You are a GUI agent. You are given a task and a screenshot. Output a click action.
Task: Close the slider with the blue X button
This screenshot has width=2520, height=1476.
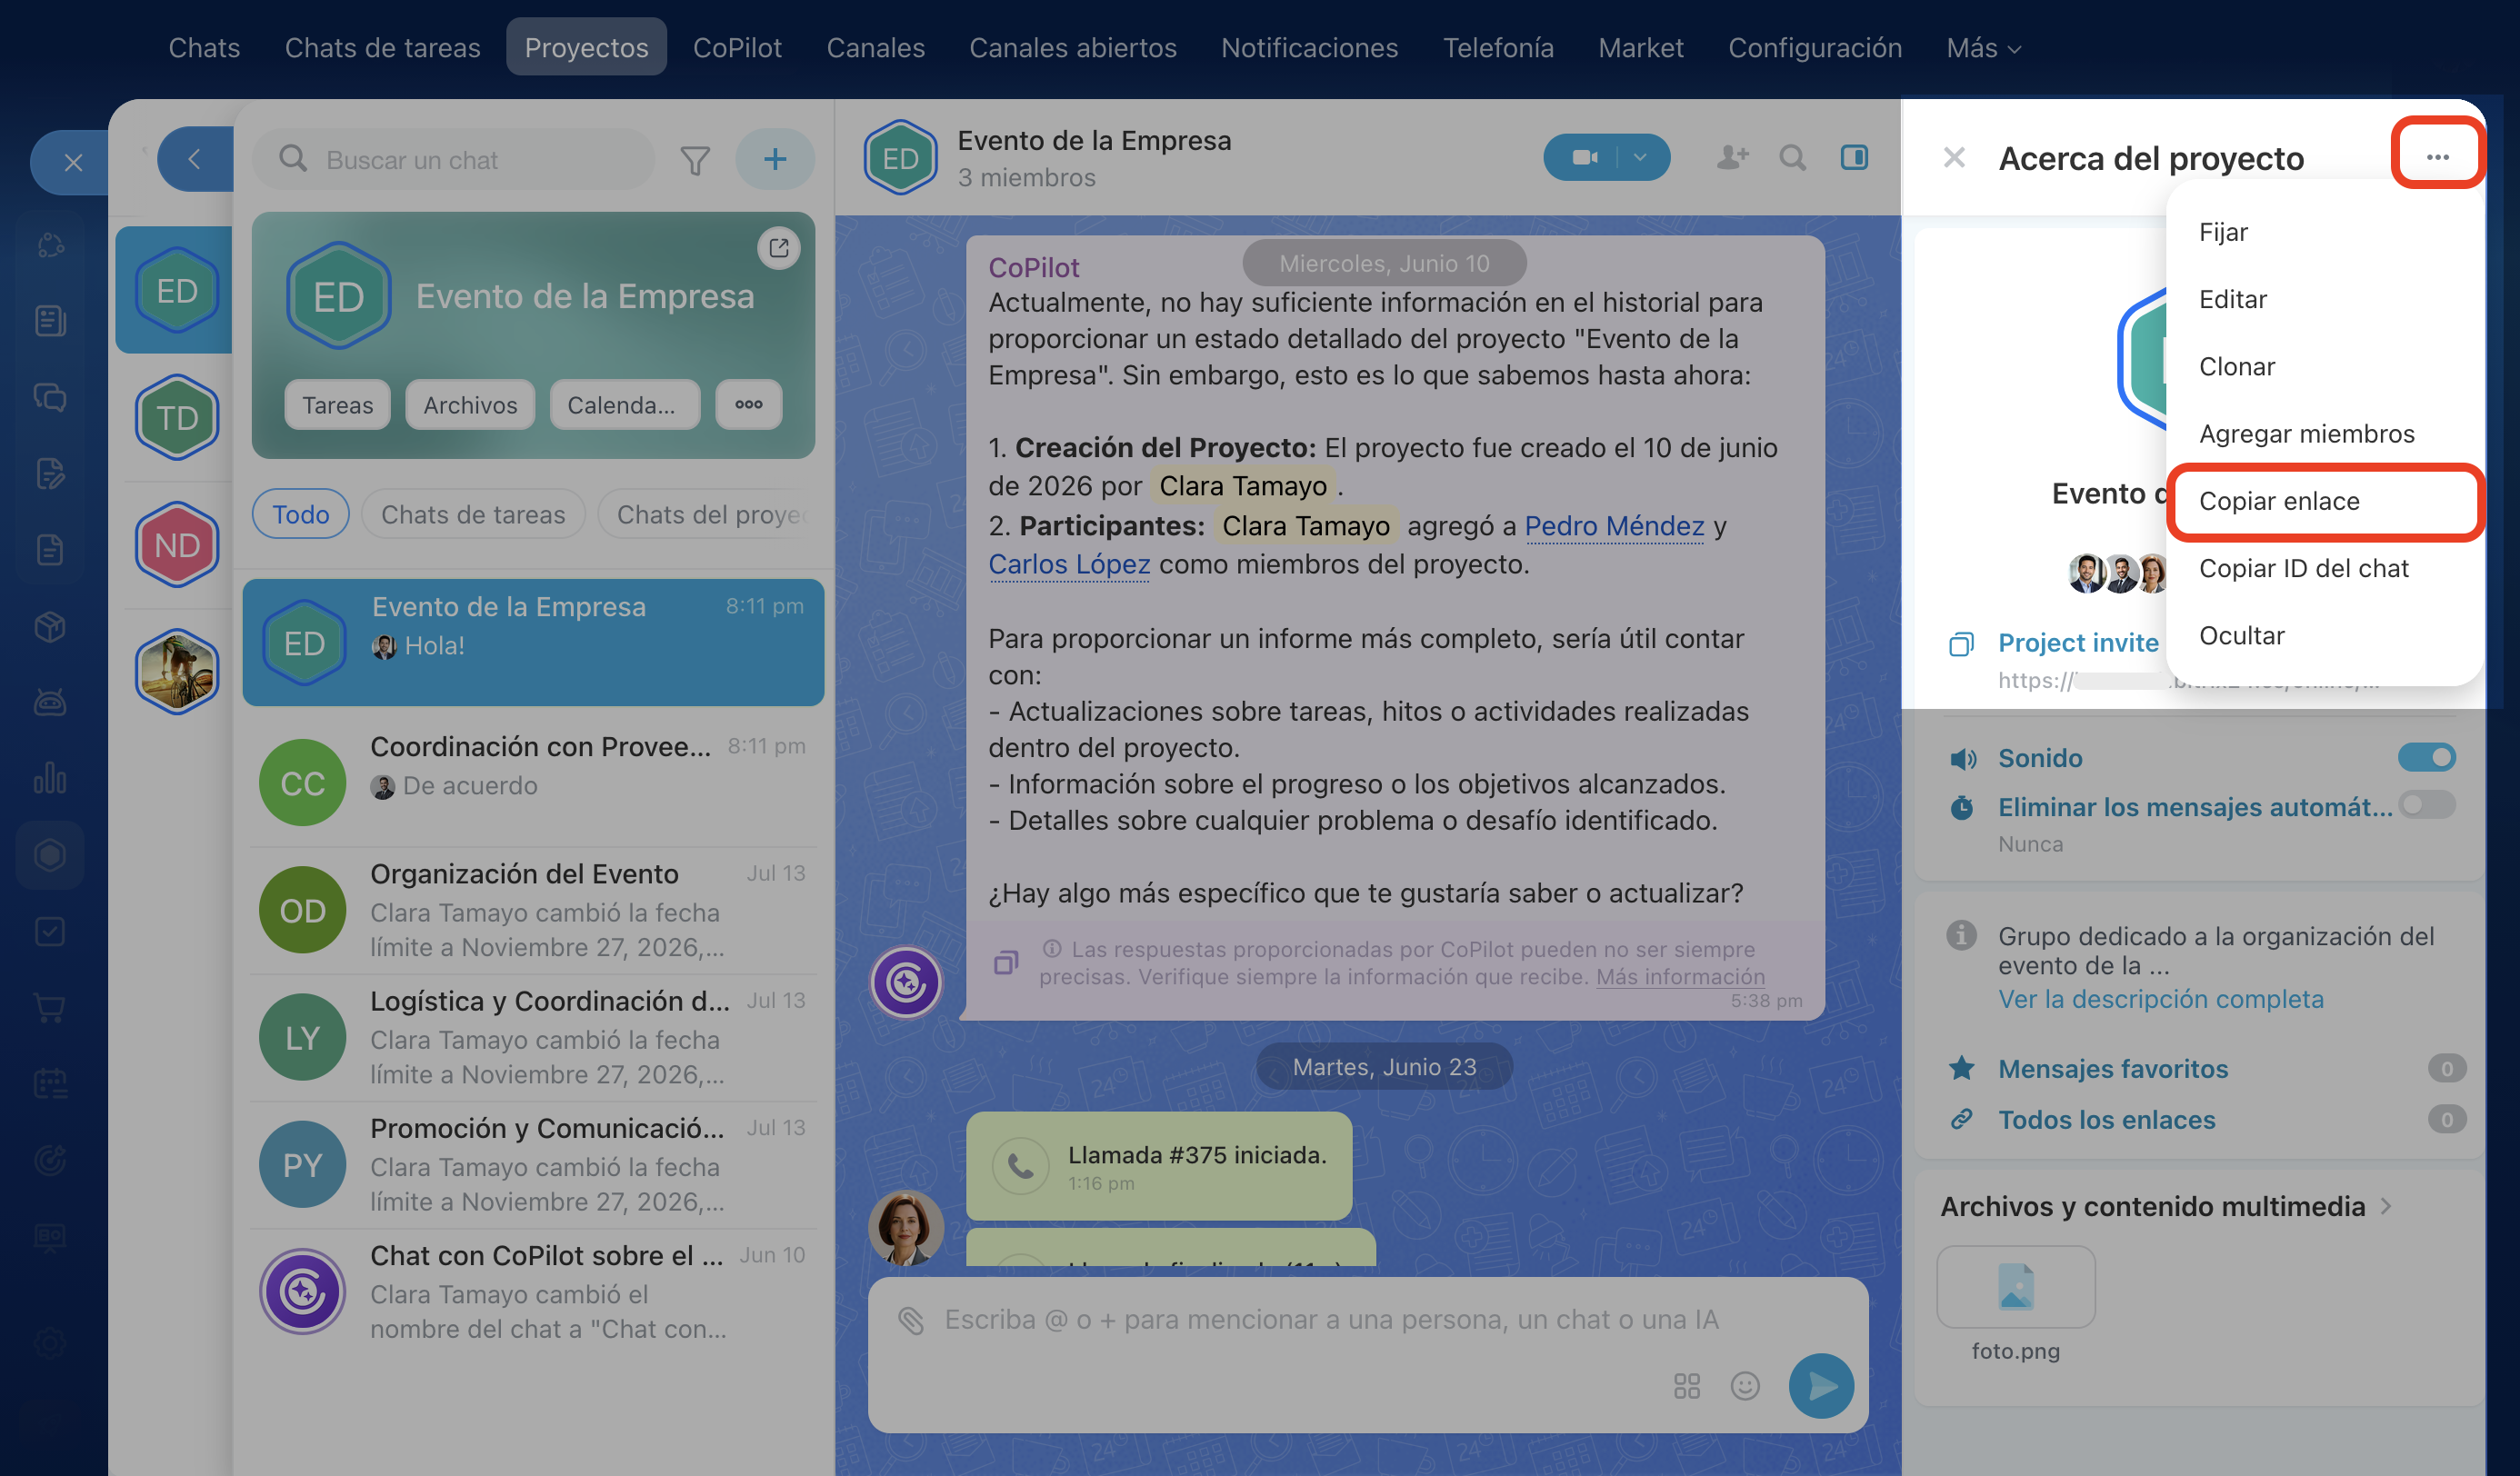tap(73, 162)
